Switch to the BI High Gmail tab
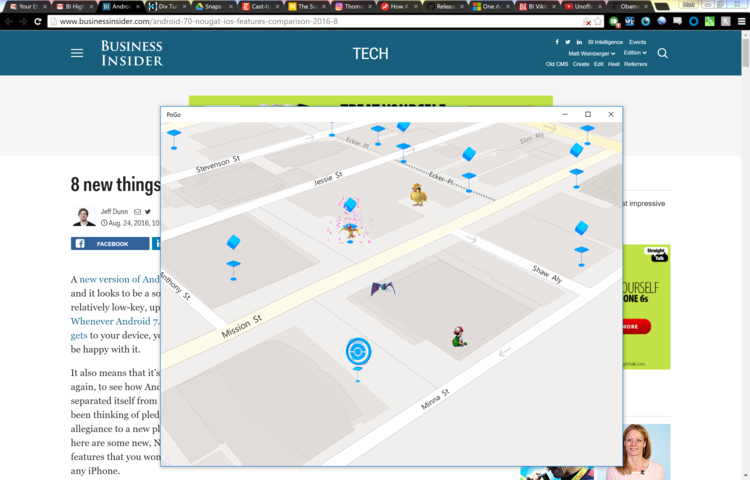750x480 pixels. click(74, 7)
